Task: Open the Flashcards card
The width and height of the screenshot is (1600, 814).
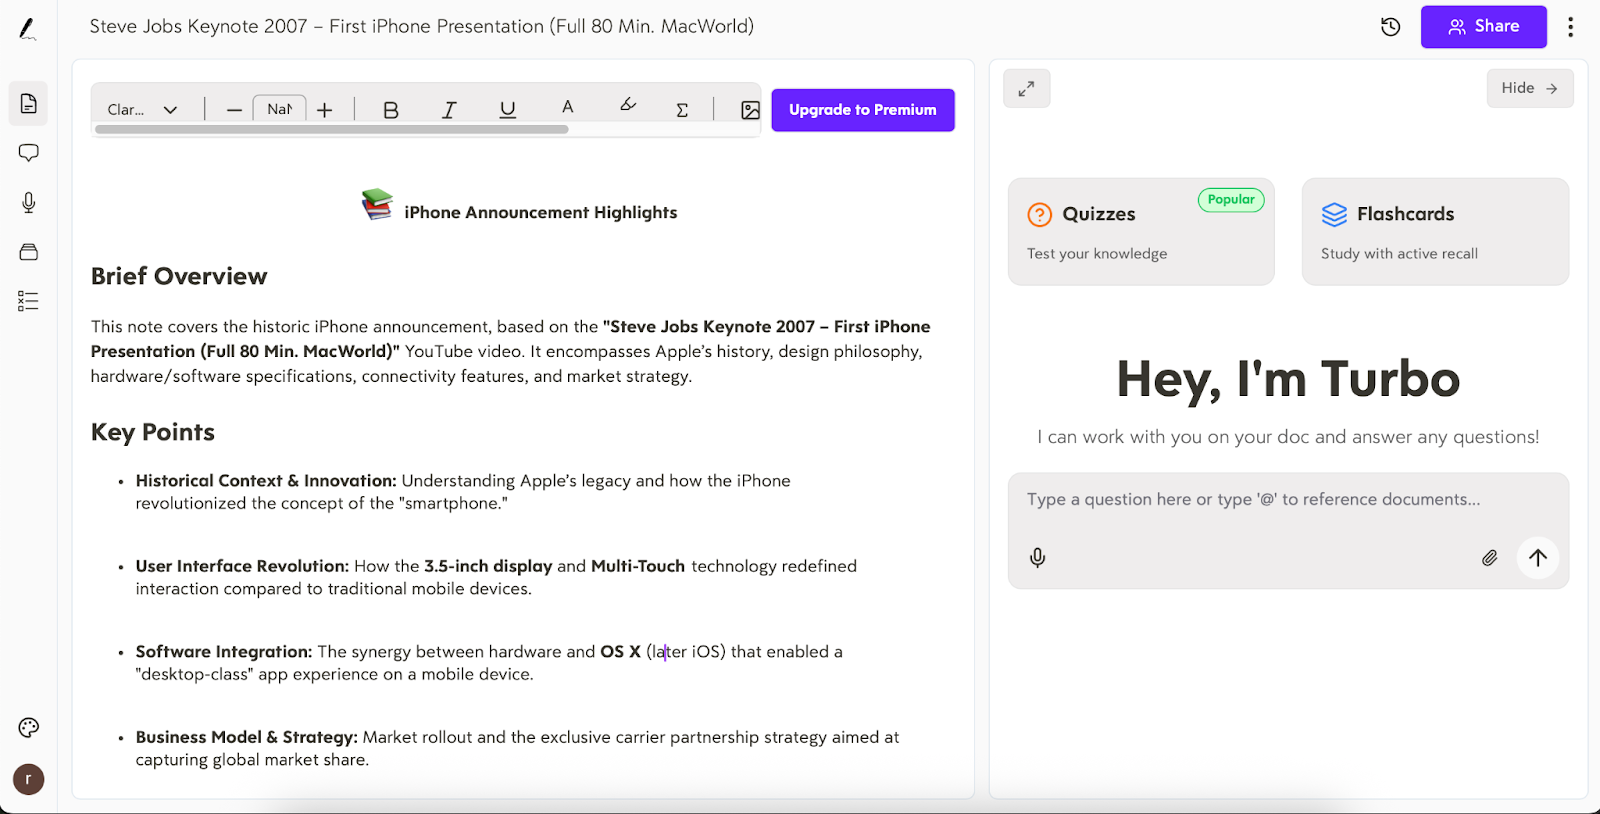Action: [x=1435, y=232]
